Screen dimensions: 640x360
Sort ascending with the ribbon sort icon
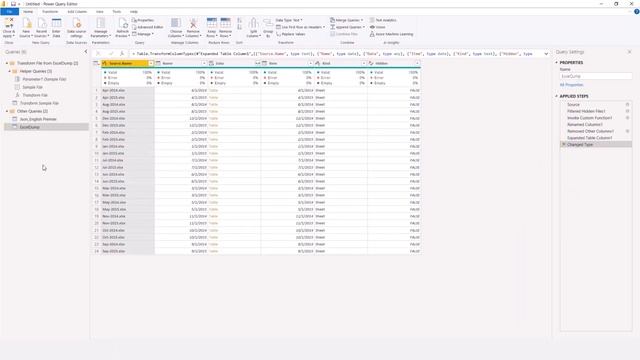coord(240,20)
